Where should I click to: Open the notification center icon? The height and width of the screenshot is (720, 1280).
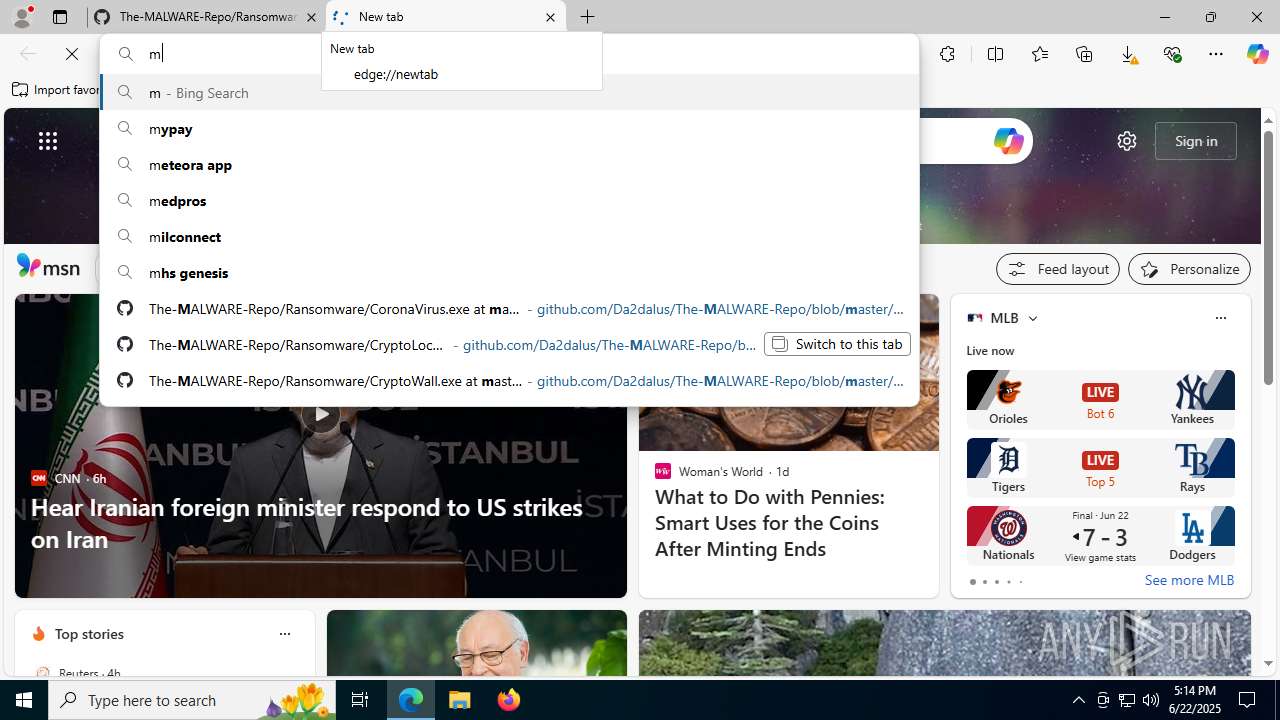tap(1247, 700)
